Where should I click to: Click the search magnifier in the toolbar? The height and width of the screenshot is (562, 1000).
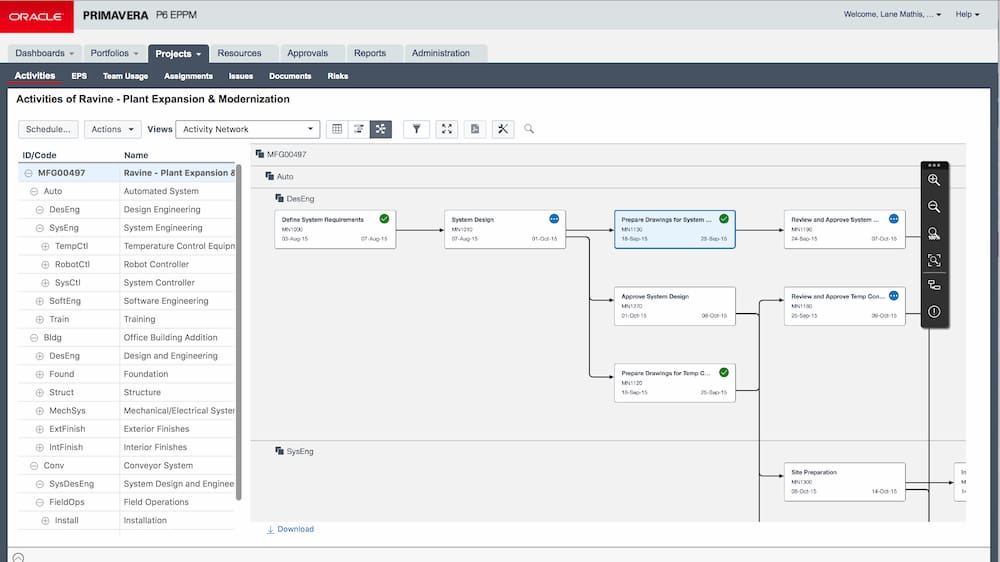[x=529, y=129]
